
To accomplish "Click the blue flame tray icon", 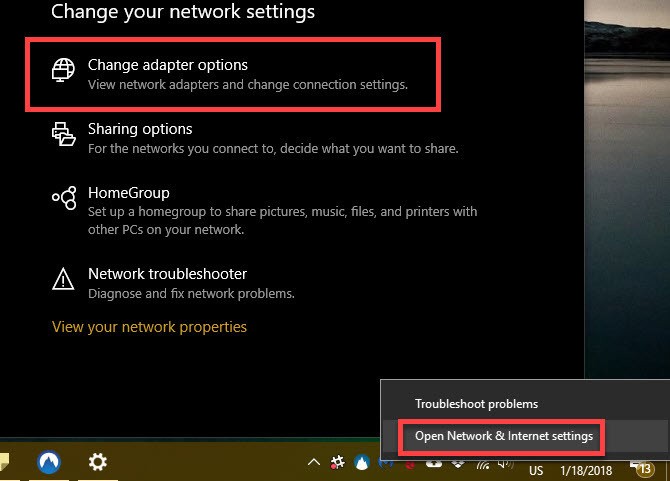I will 361,462.
